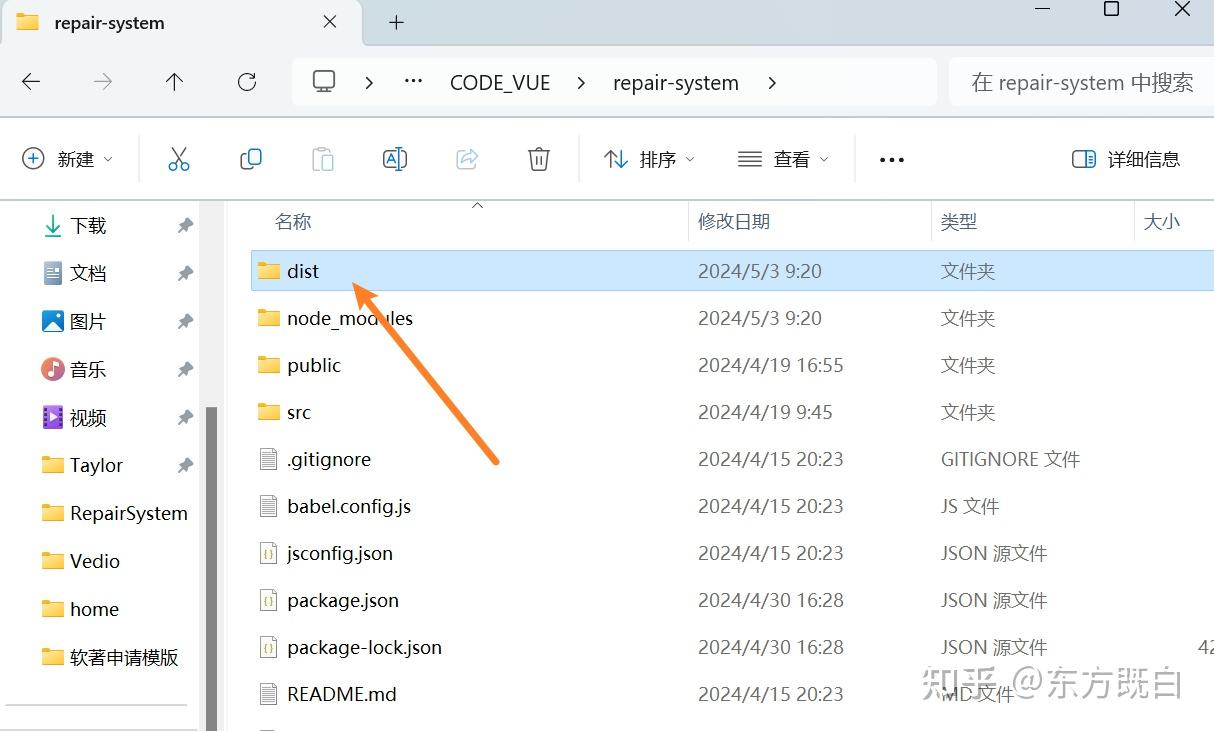Open the 修改日期 column header sorter
Image resolution: width=1214 pixels, height=731 pixels.
click(x=734, y=221)
